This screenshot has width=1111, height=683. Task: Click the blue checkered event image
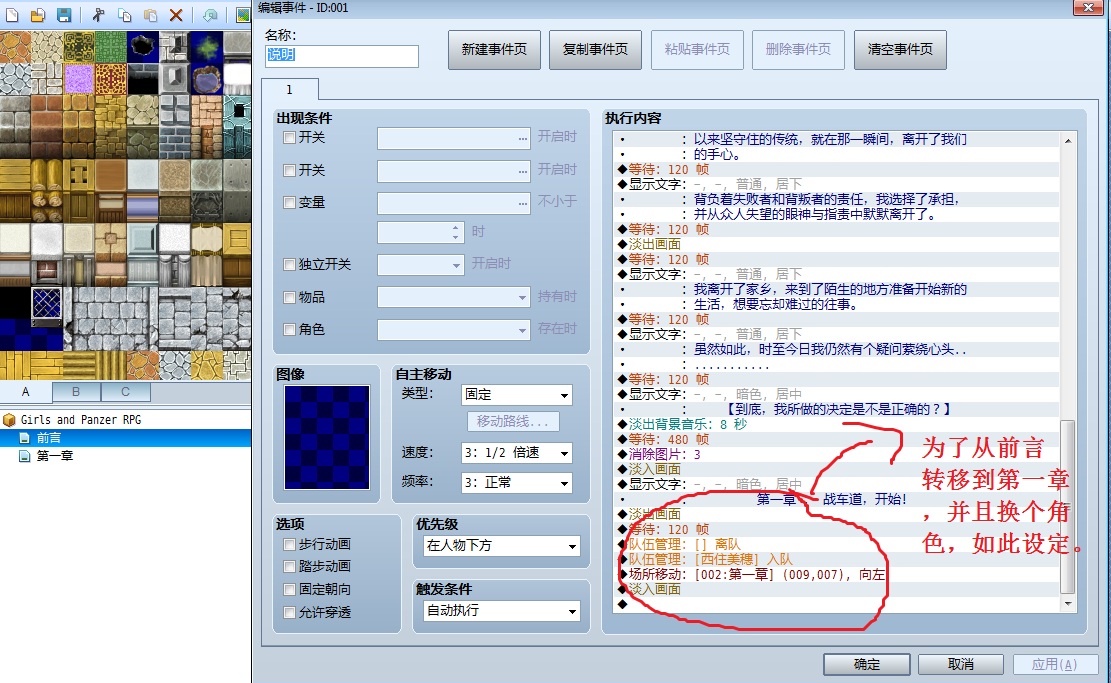327,437
